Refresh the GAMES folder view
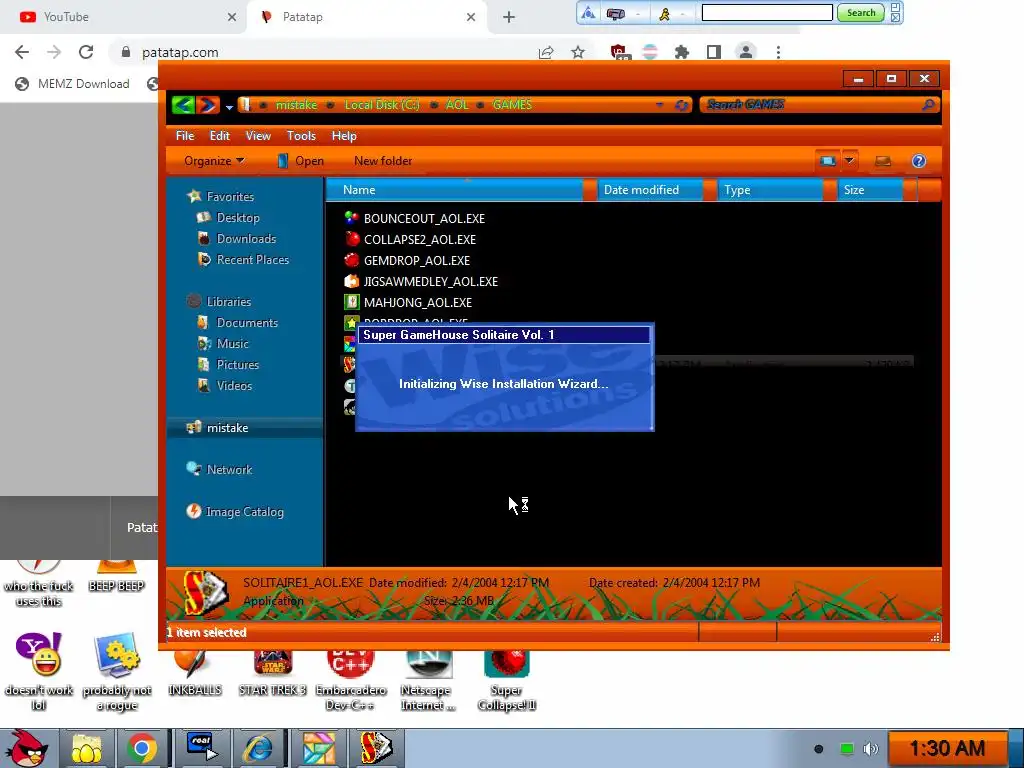The width and height of the screenshot is (1024, 768). pos(682,105)
